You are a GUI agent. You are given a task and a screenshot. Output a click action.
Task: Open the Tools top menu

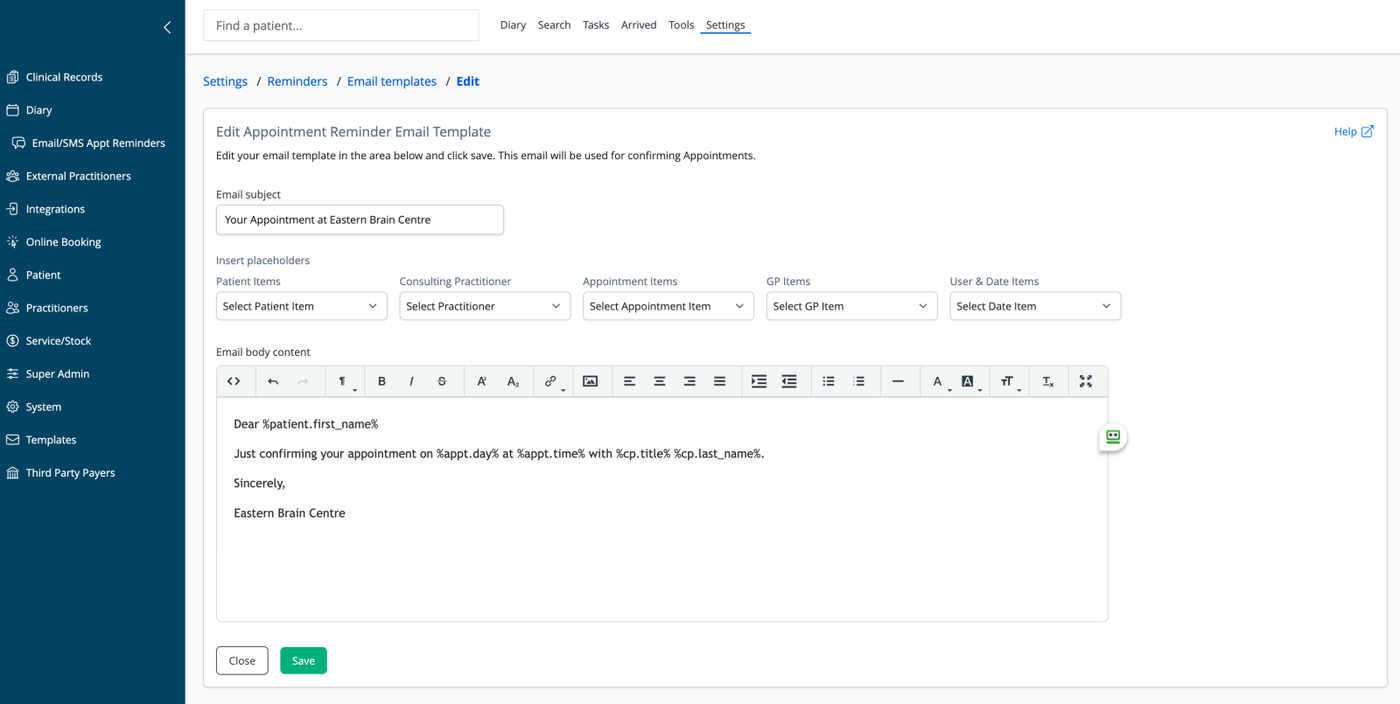pyautogui.click(x=681, y=25)
